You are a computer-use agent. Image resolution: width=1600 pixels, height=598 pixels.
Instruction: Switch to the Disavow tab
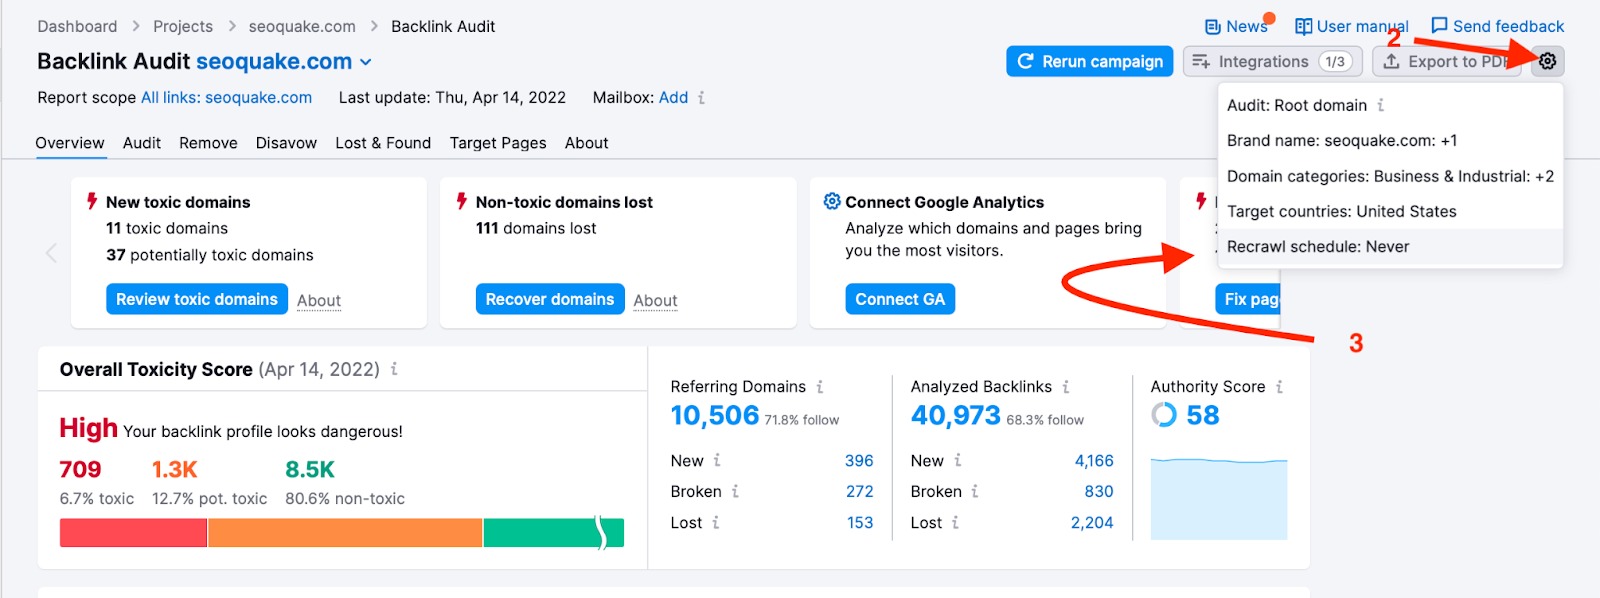tap(286, 143)
